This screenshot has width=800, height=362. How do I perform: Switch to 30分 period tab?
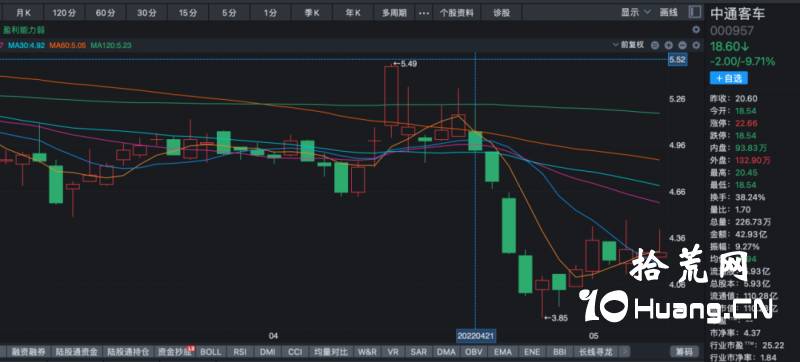pos(146,13)
